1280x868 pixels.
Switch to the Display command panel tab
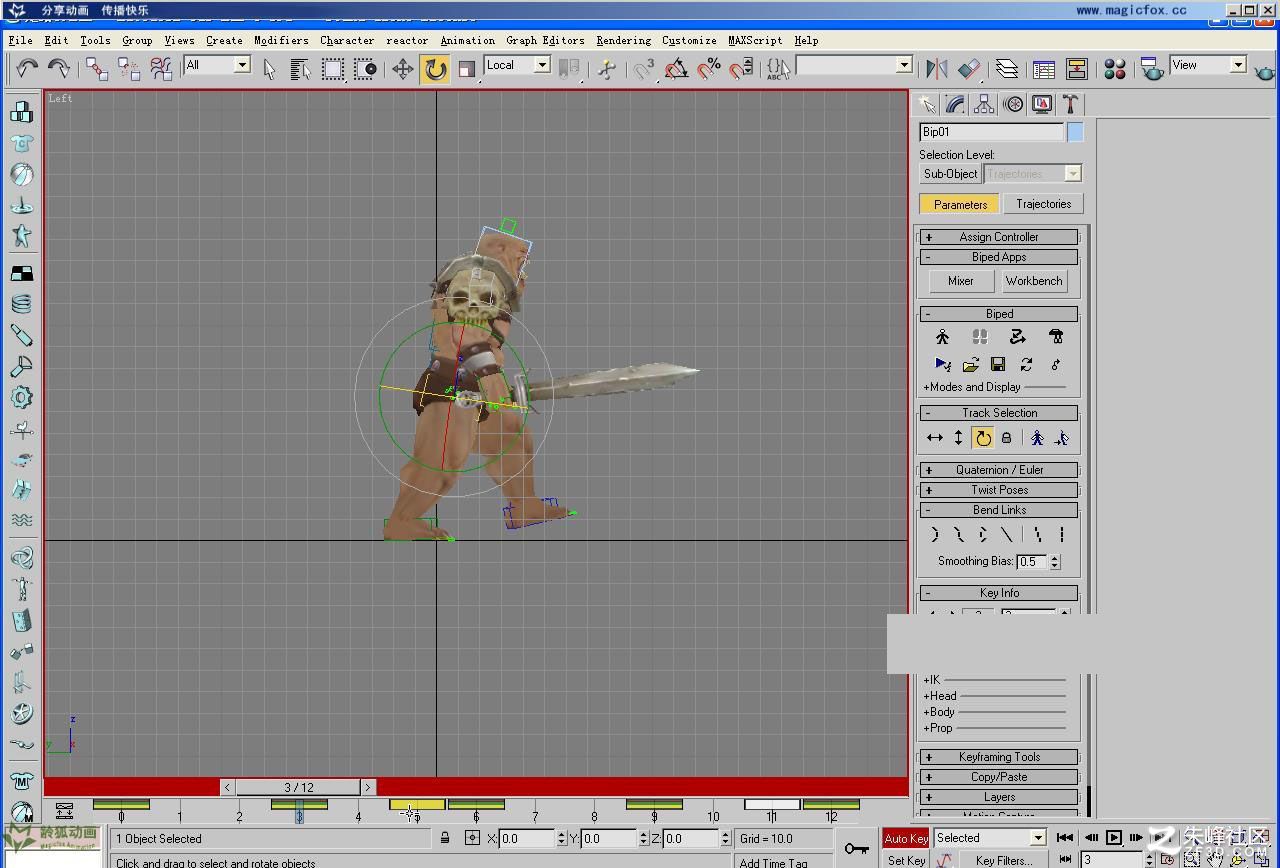(x=1041, y=104)
